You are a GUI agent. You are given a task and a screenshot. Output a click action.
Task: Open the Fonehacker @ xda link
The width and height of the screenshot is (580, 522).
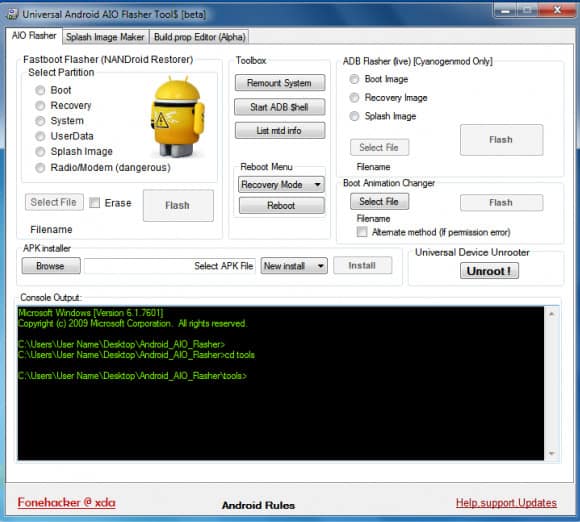click(67, 502)
